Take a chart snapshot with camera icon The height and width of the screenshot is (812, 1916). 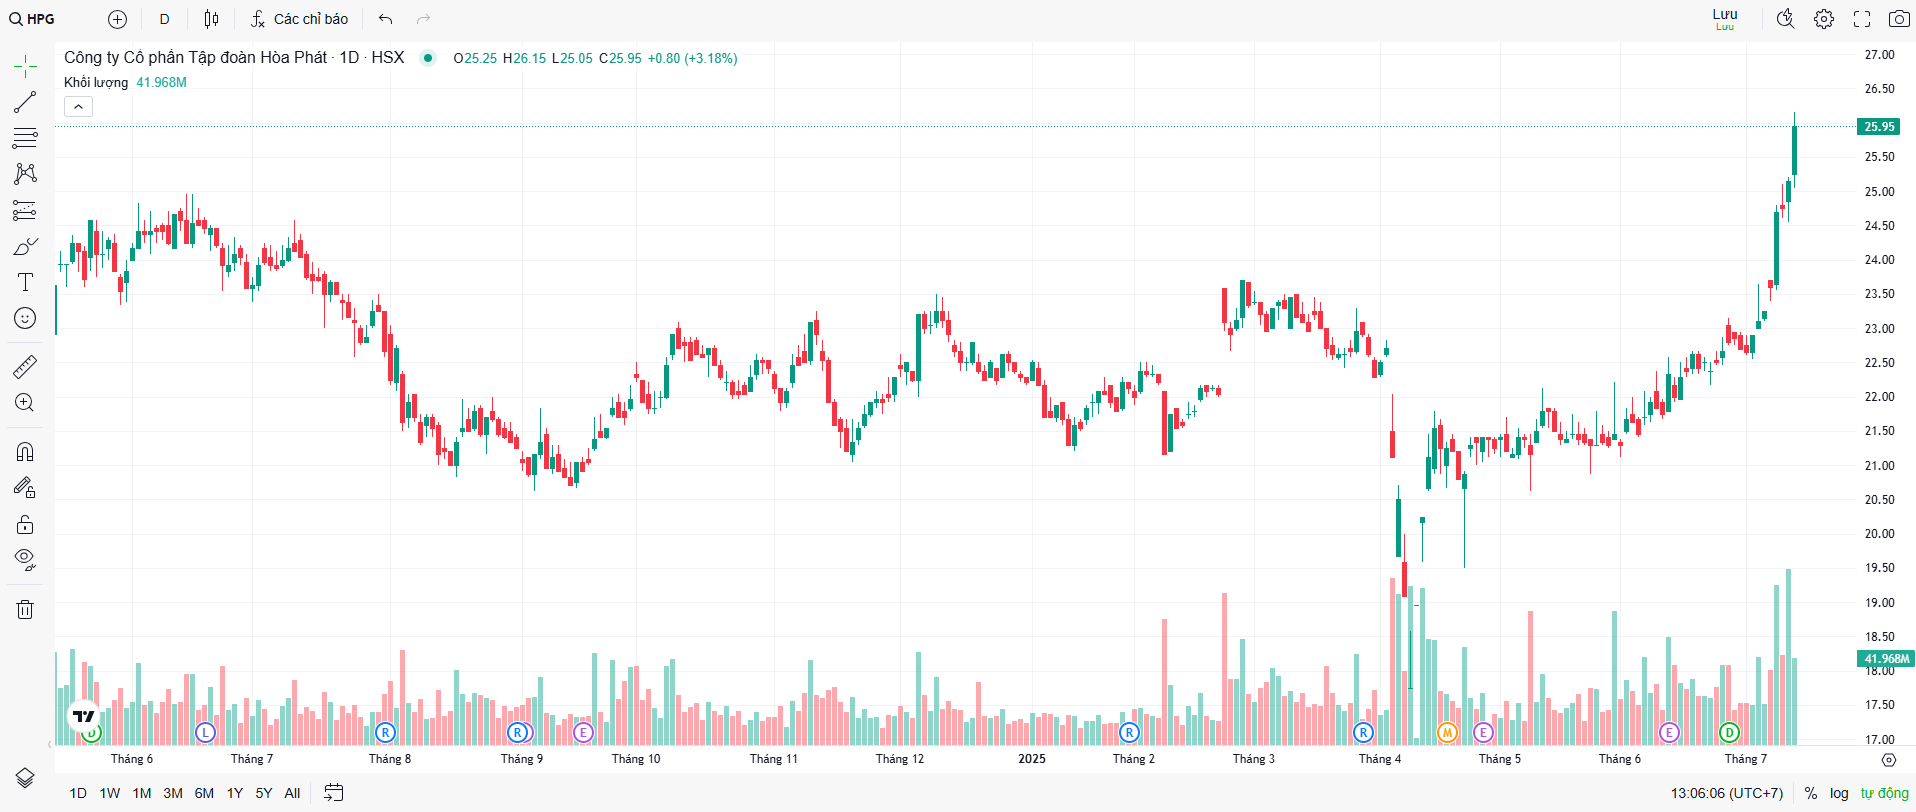click(x=1898, y=19)
